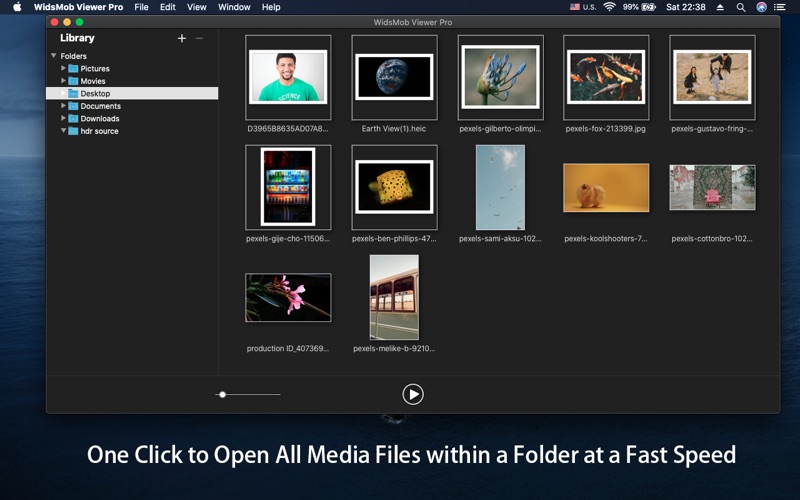Collapse the Folders section triangle

(x=53, y=56)
